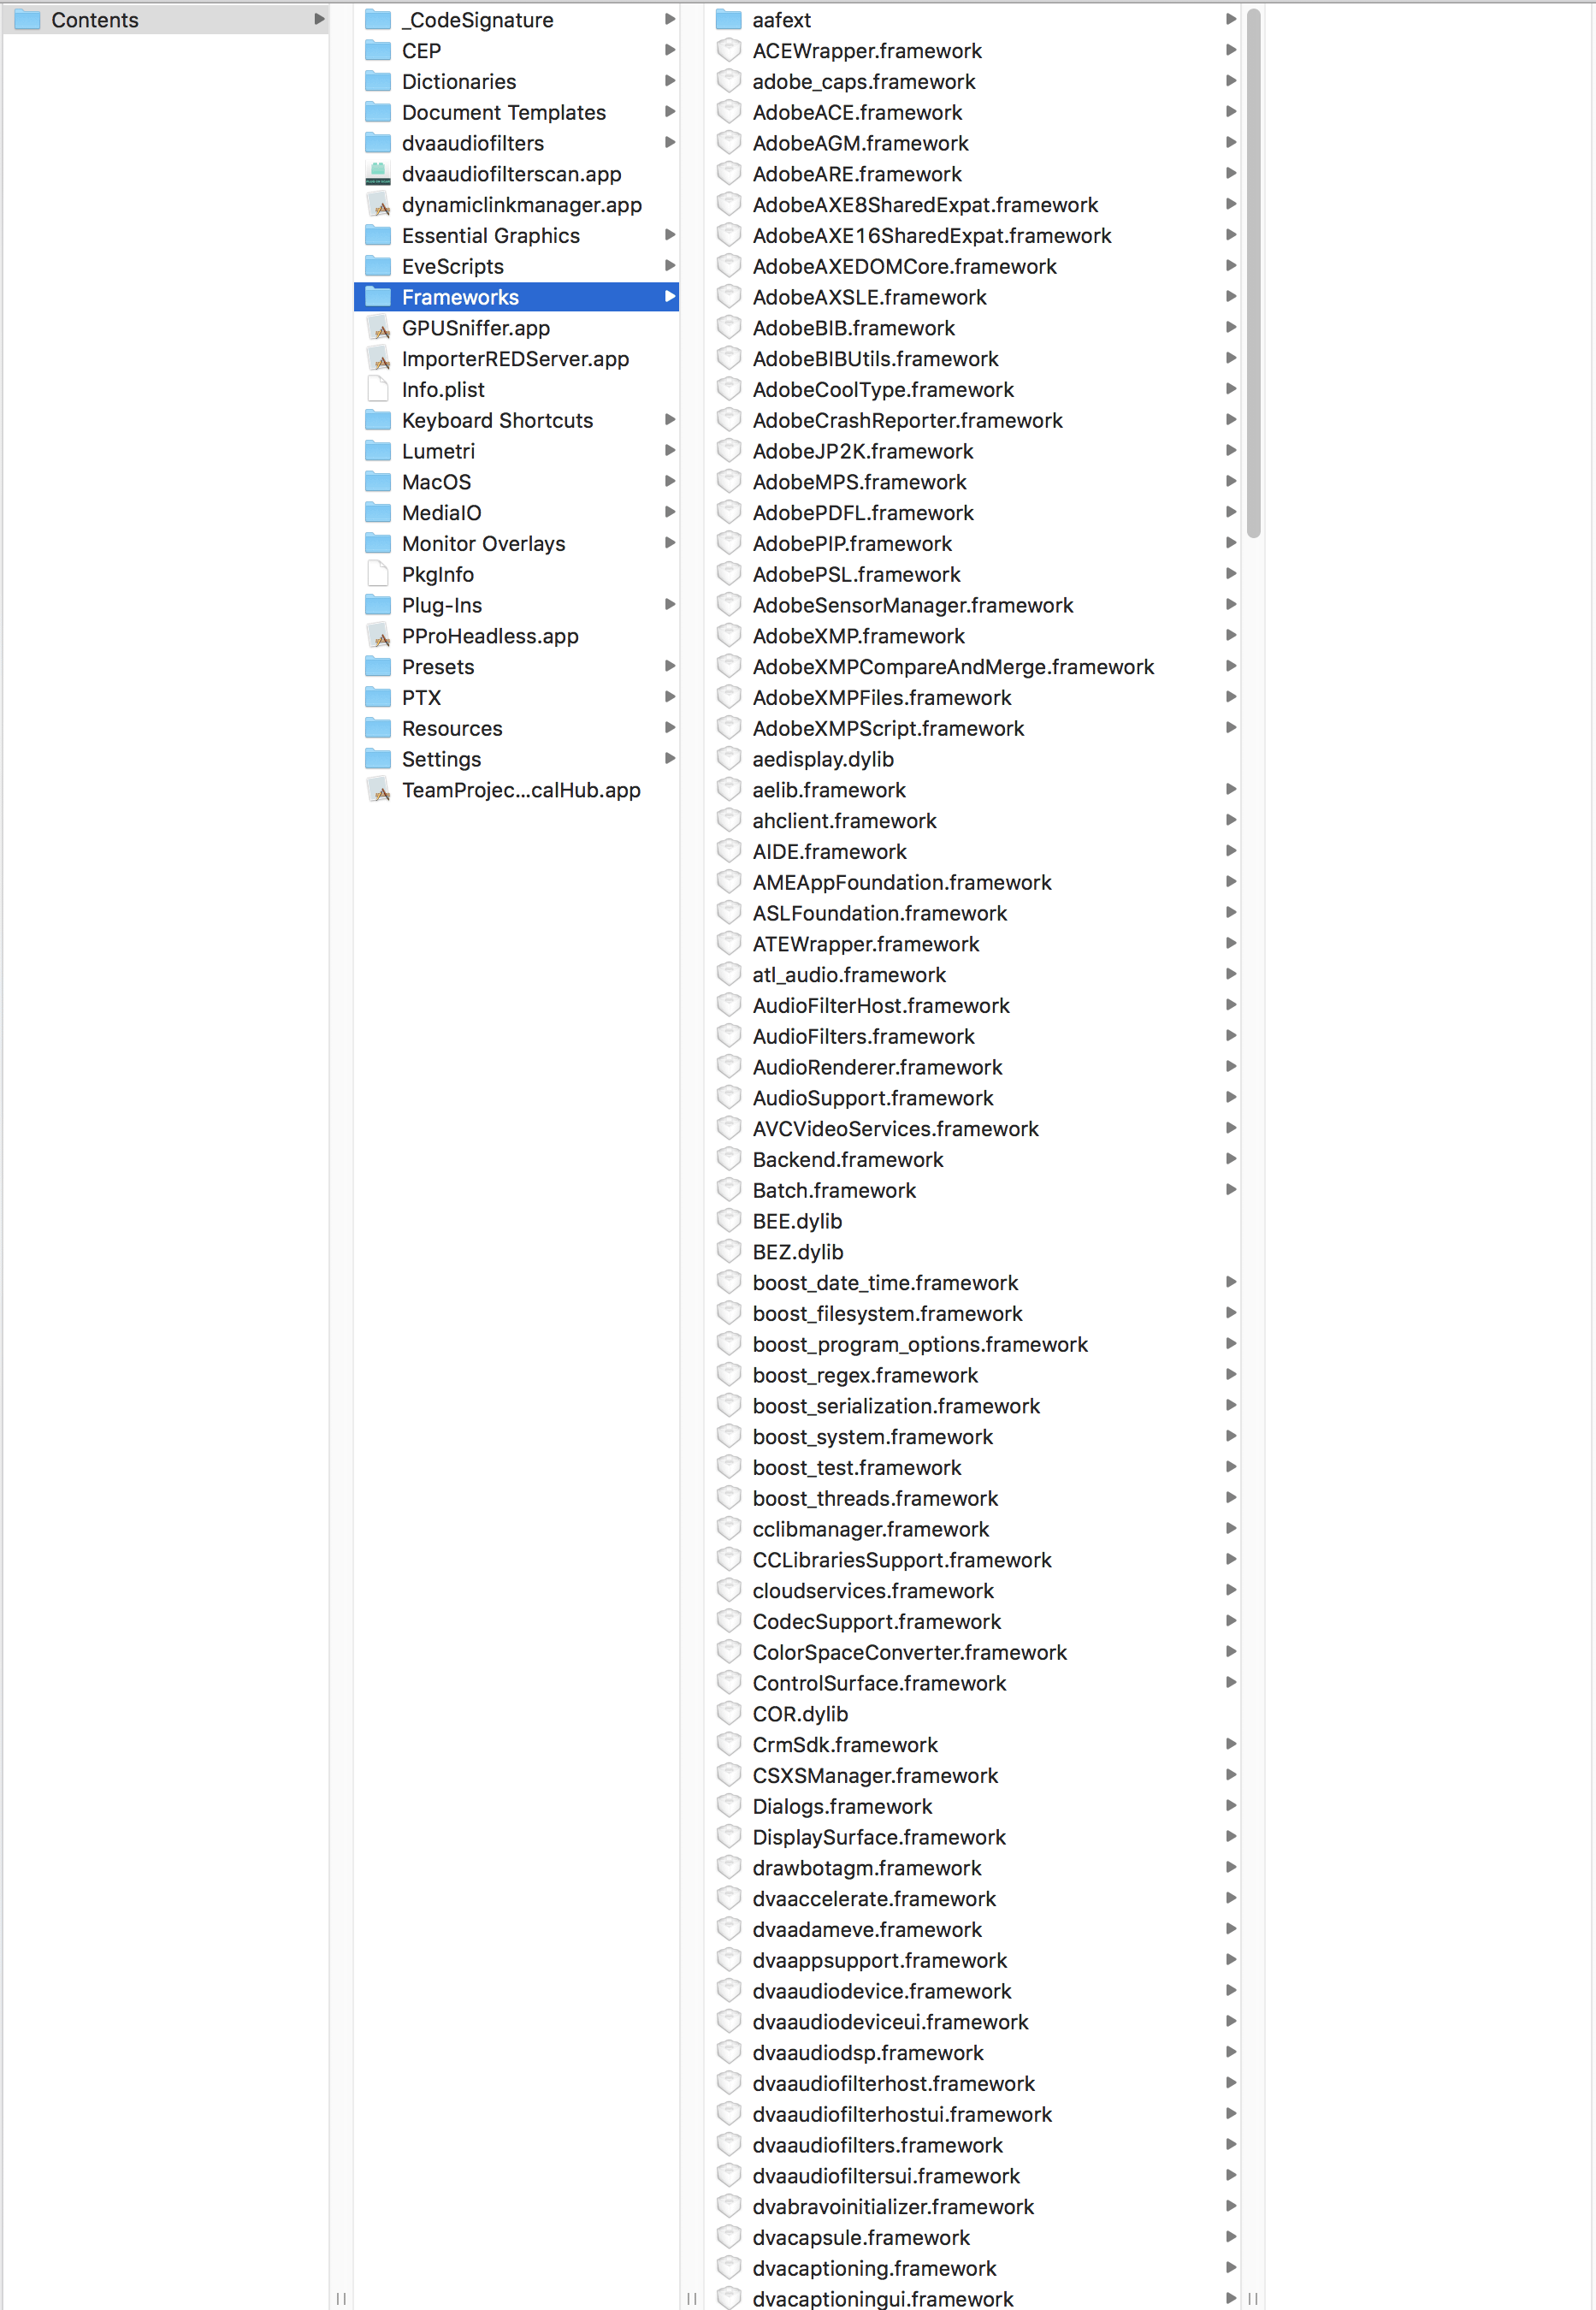Select boost_program_options.framework
The image size is (1596, 2310).
pyautogui.click(x=972, y=1344)
